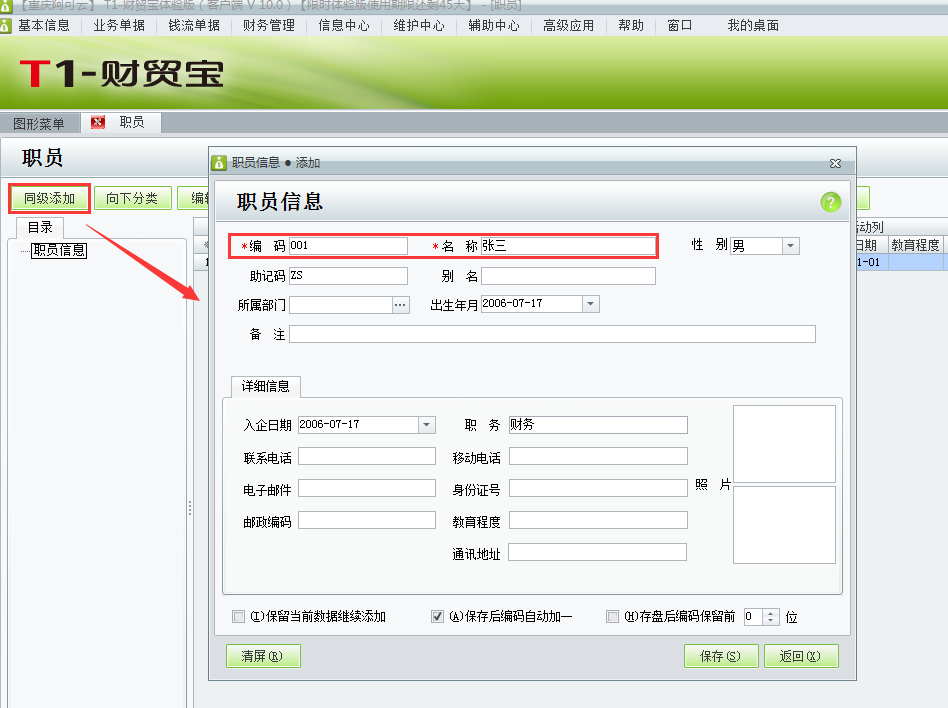Open 所属部门 browse ellipsis button
948x708 pixels.
pyautogui.click(x=400, y=305)
